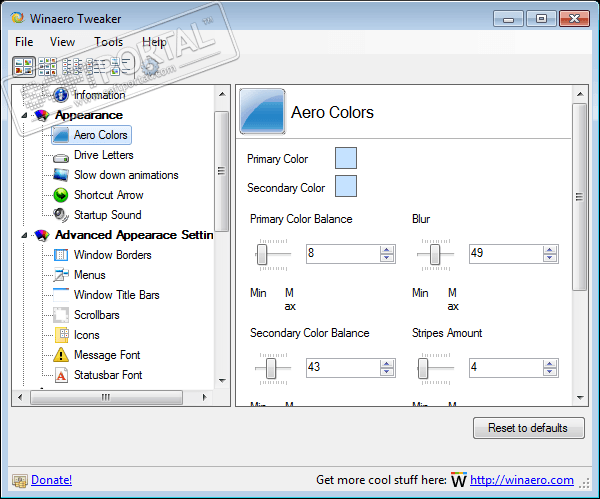Pick the Primary Color swatch
Screen dimensions: 600x499
click(346, 158)
